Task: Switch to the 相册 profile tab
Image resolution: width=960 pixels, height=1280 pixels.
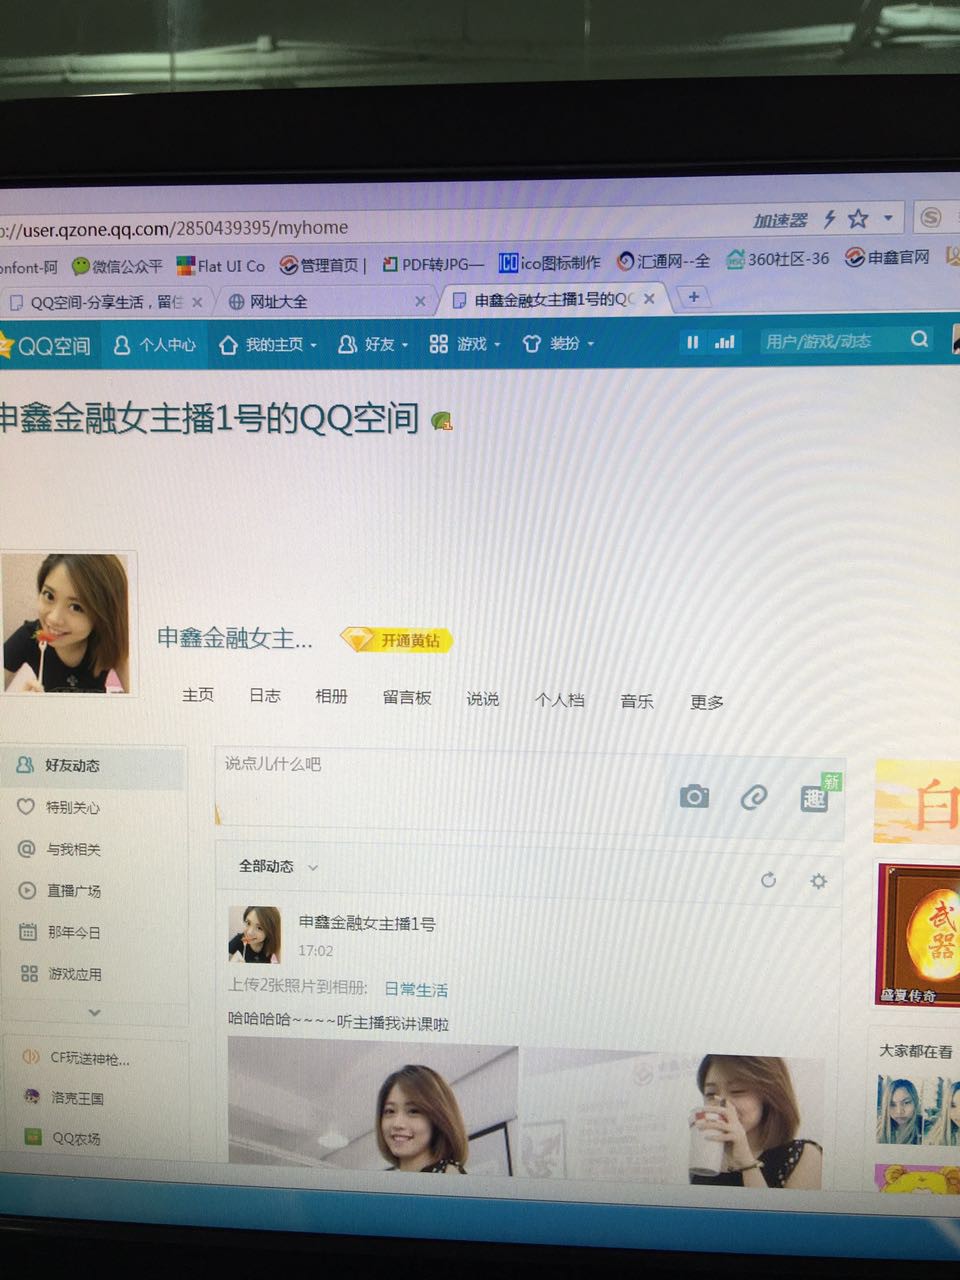Action: point(331,697)
